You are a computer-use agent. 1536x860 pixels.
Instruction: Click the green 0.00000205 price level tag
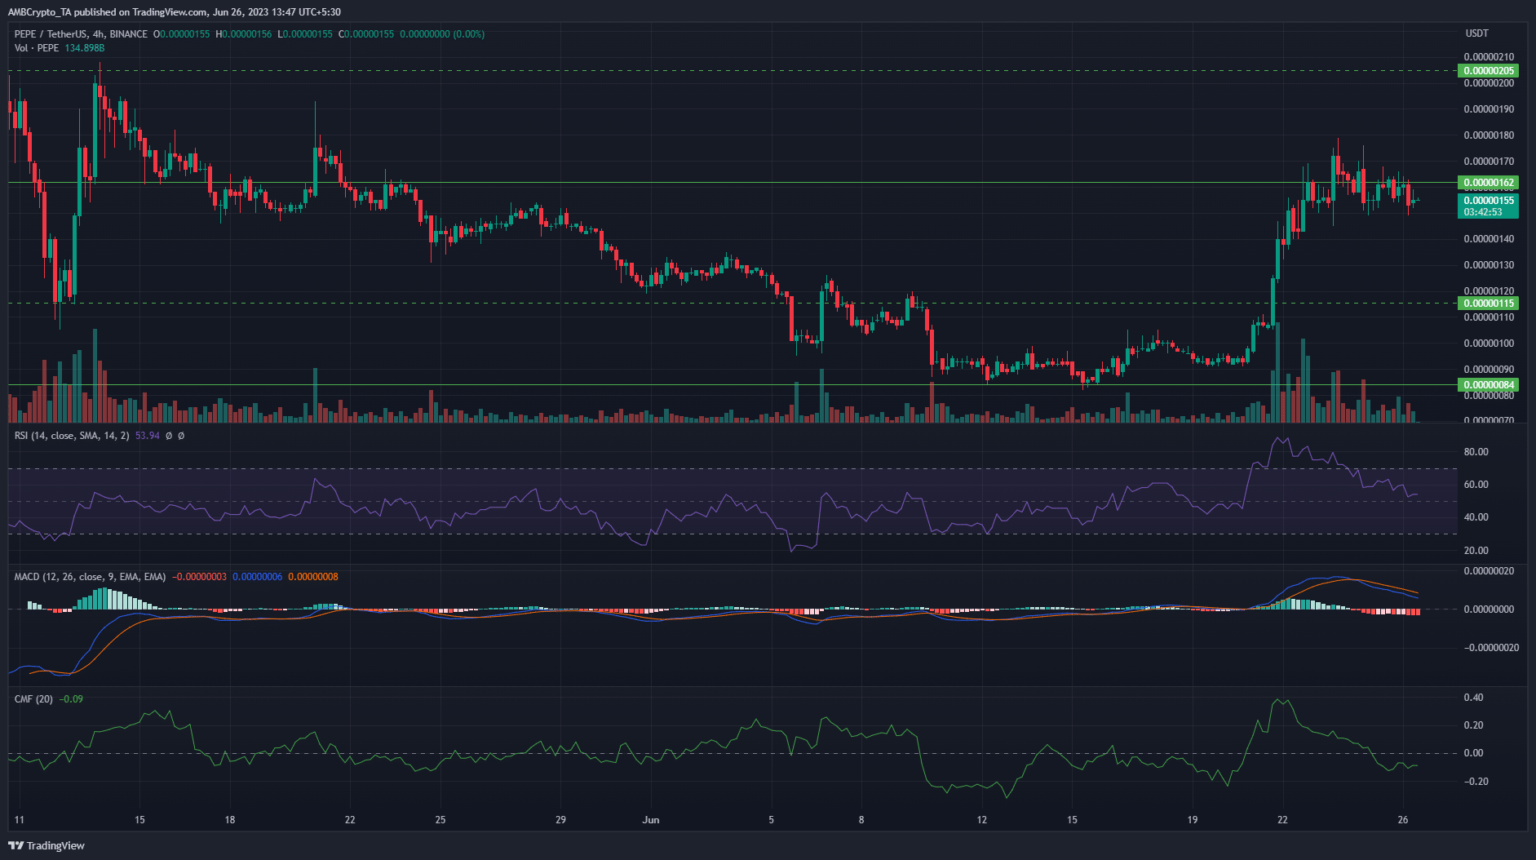1489,71
